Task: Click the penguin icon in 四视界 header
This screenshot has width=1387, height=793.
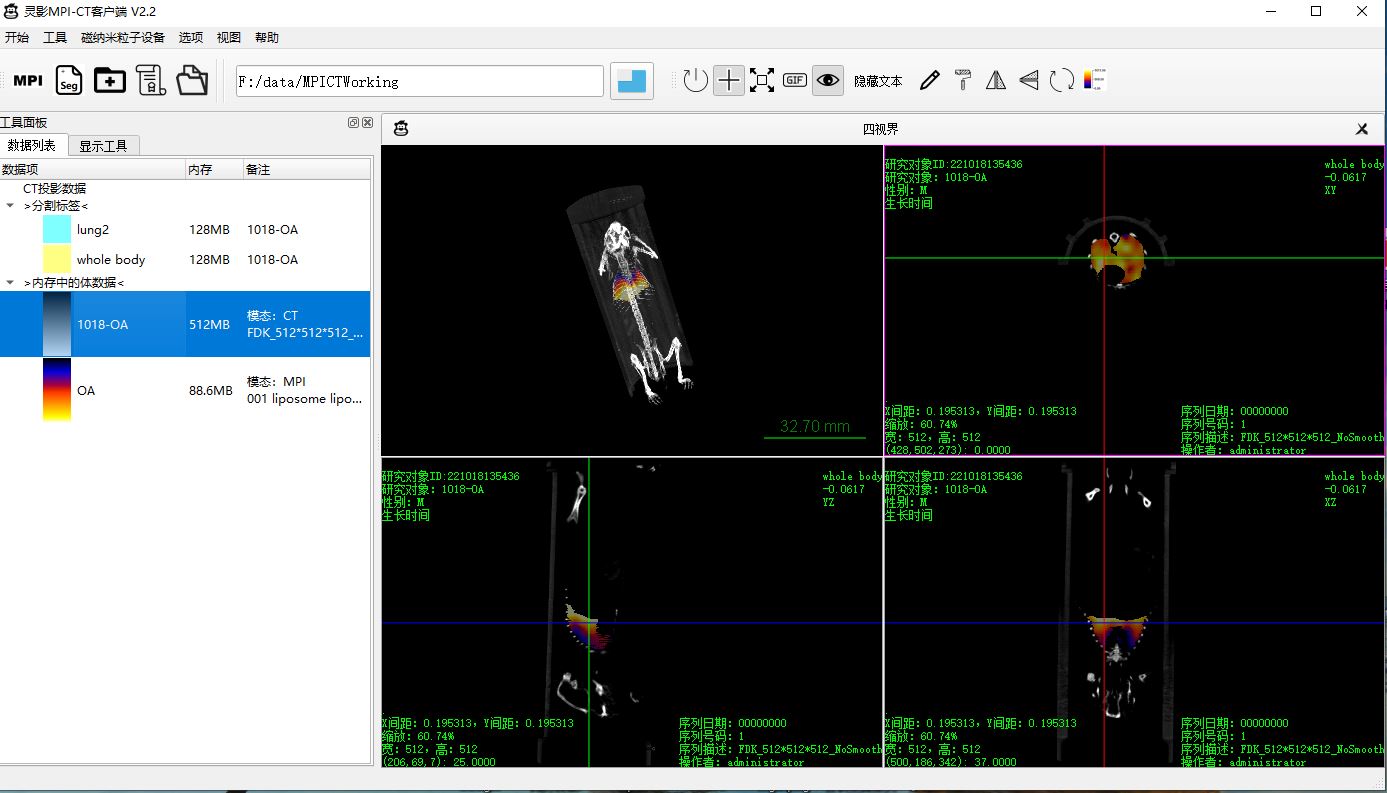Action: [x=401, y=129]
